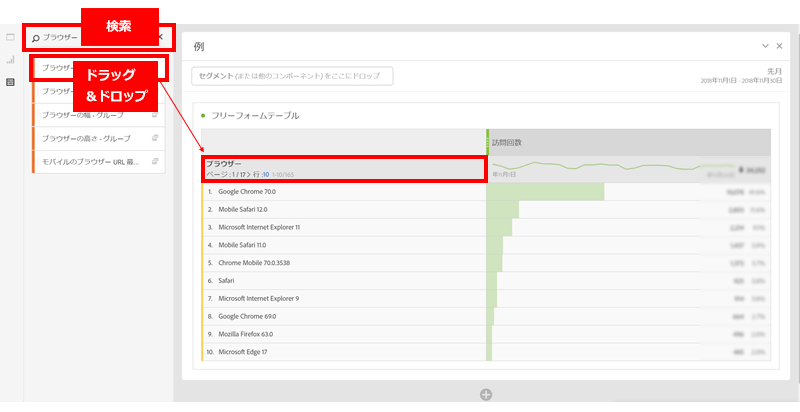Click type icon on モバイルのブラウザー URL row

click(x=155, y=161)
